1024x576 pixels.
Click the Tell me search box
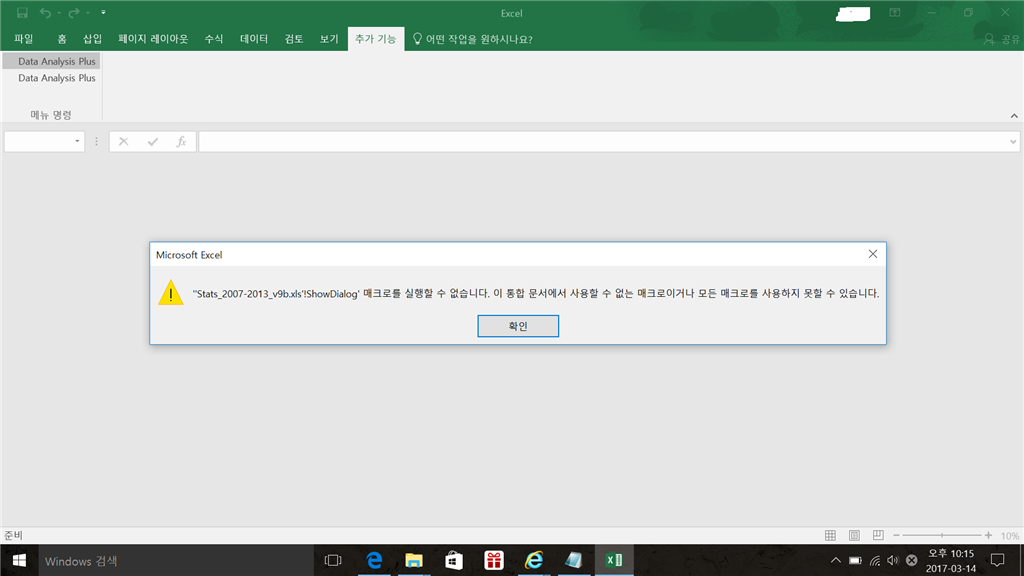(x=473, y=39)
